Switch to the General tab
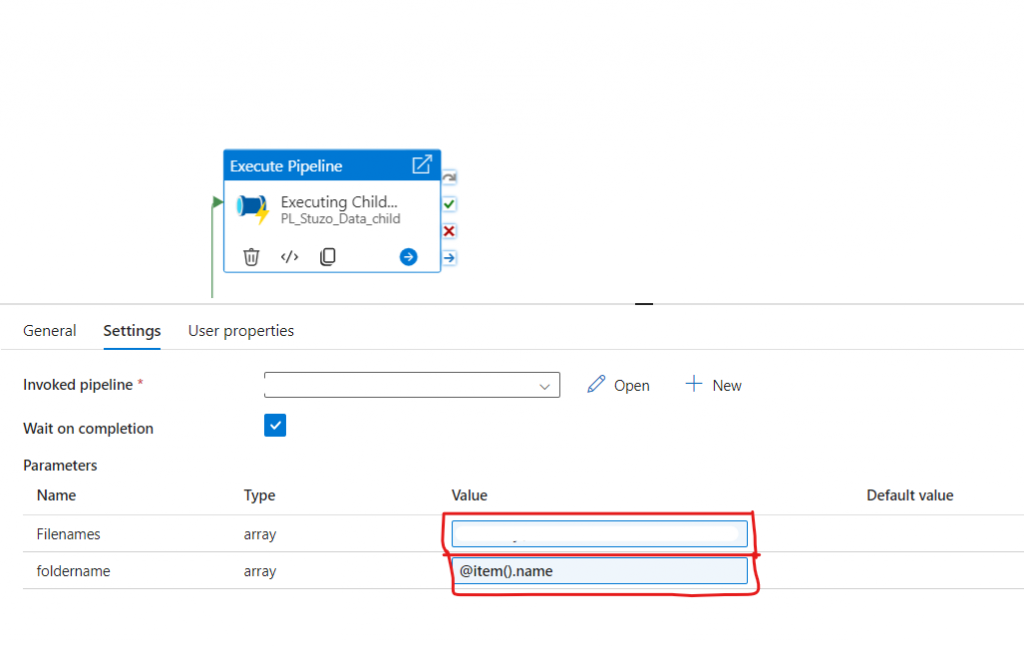Image resolution: width=1024 pixels, height=647 pixels. click(x=49, y=331)
